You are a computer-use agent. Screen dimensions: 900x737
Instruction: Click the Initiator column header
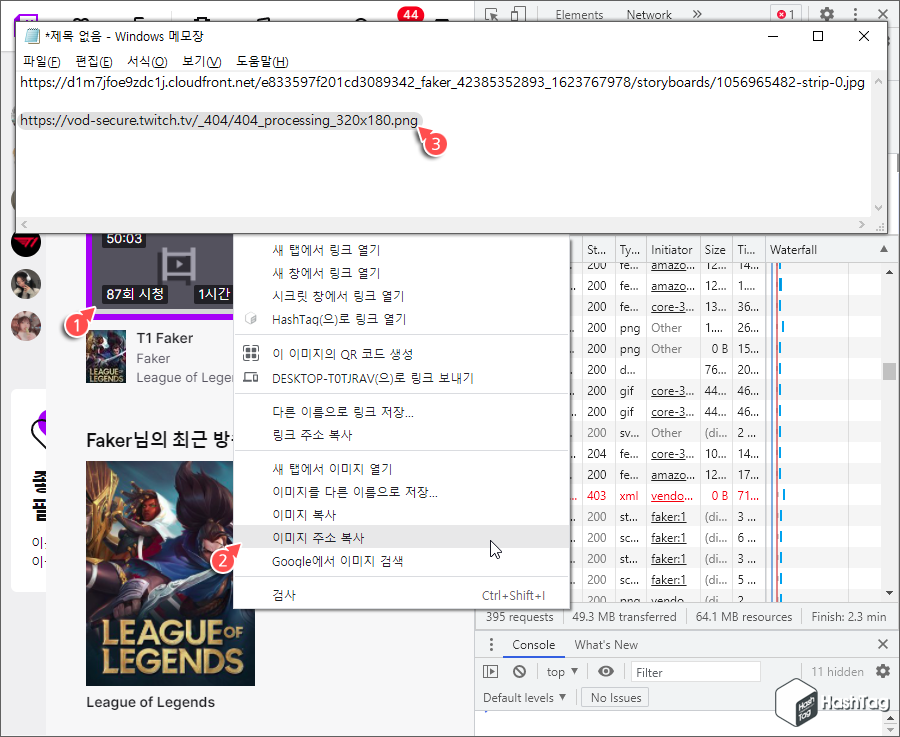(672, 249)
